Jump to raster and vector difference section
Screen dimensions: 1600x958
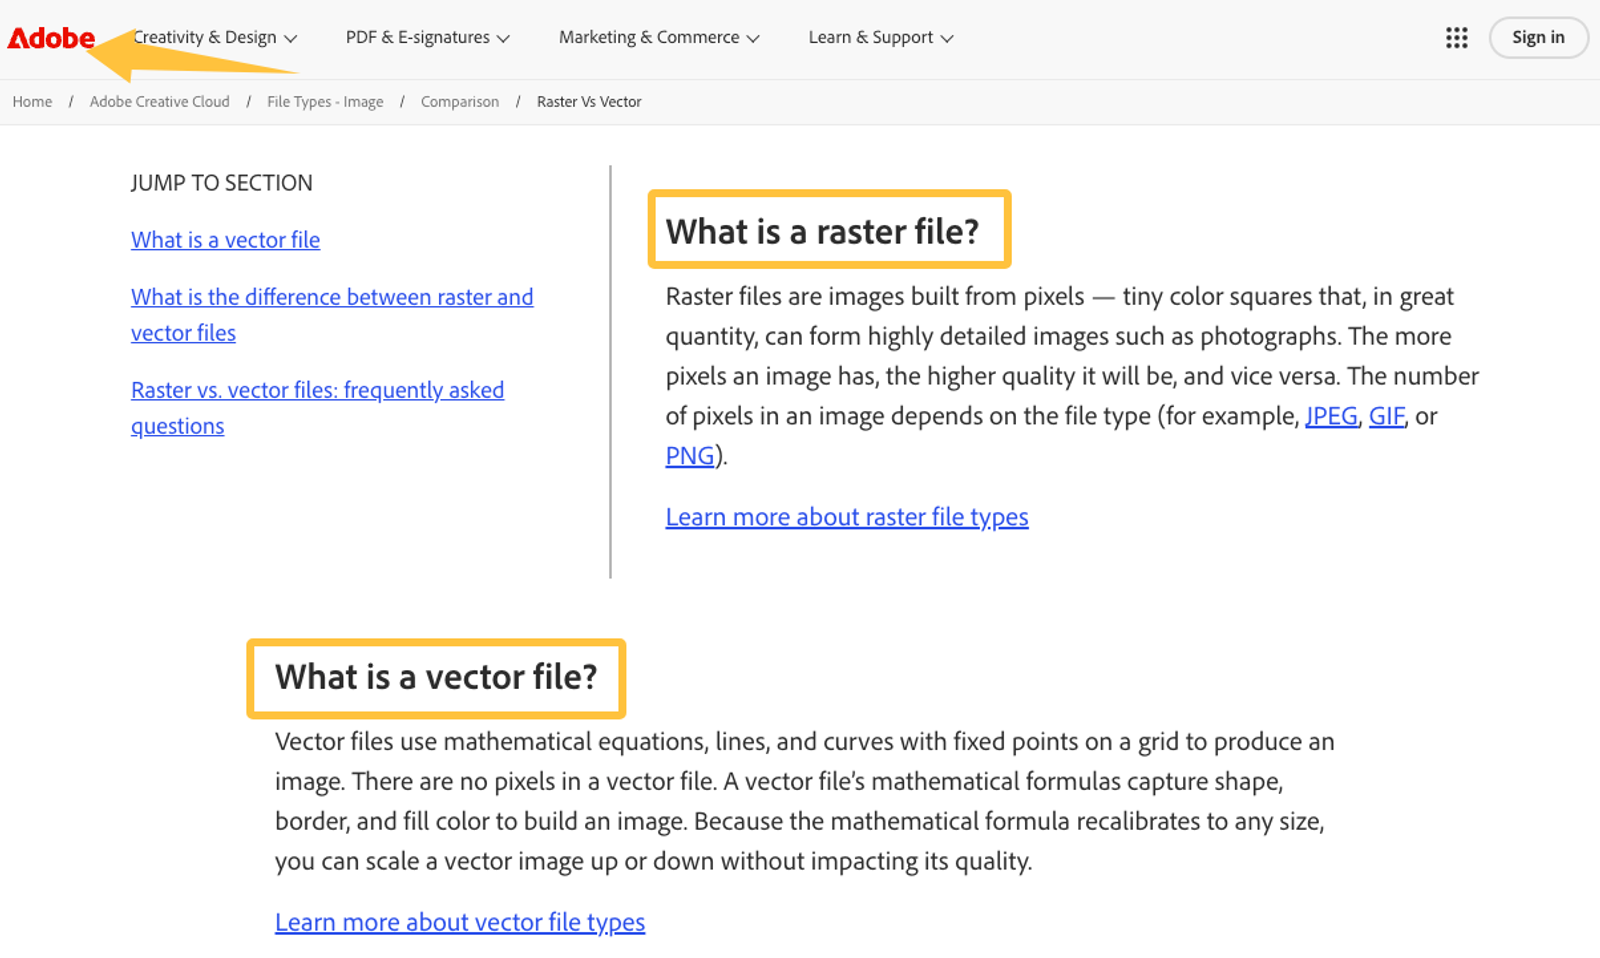(332, 315)
